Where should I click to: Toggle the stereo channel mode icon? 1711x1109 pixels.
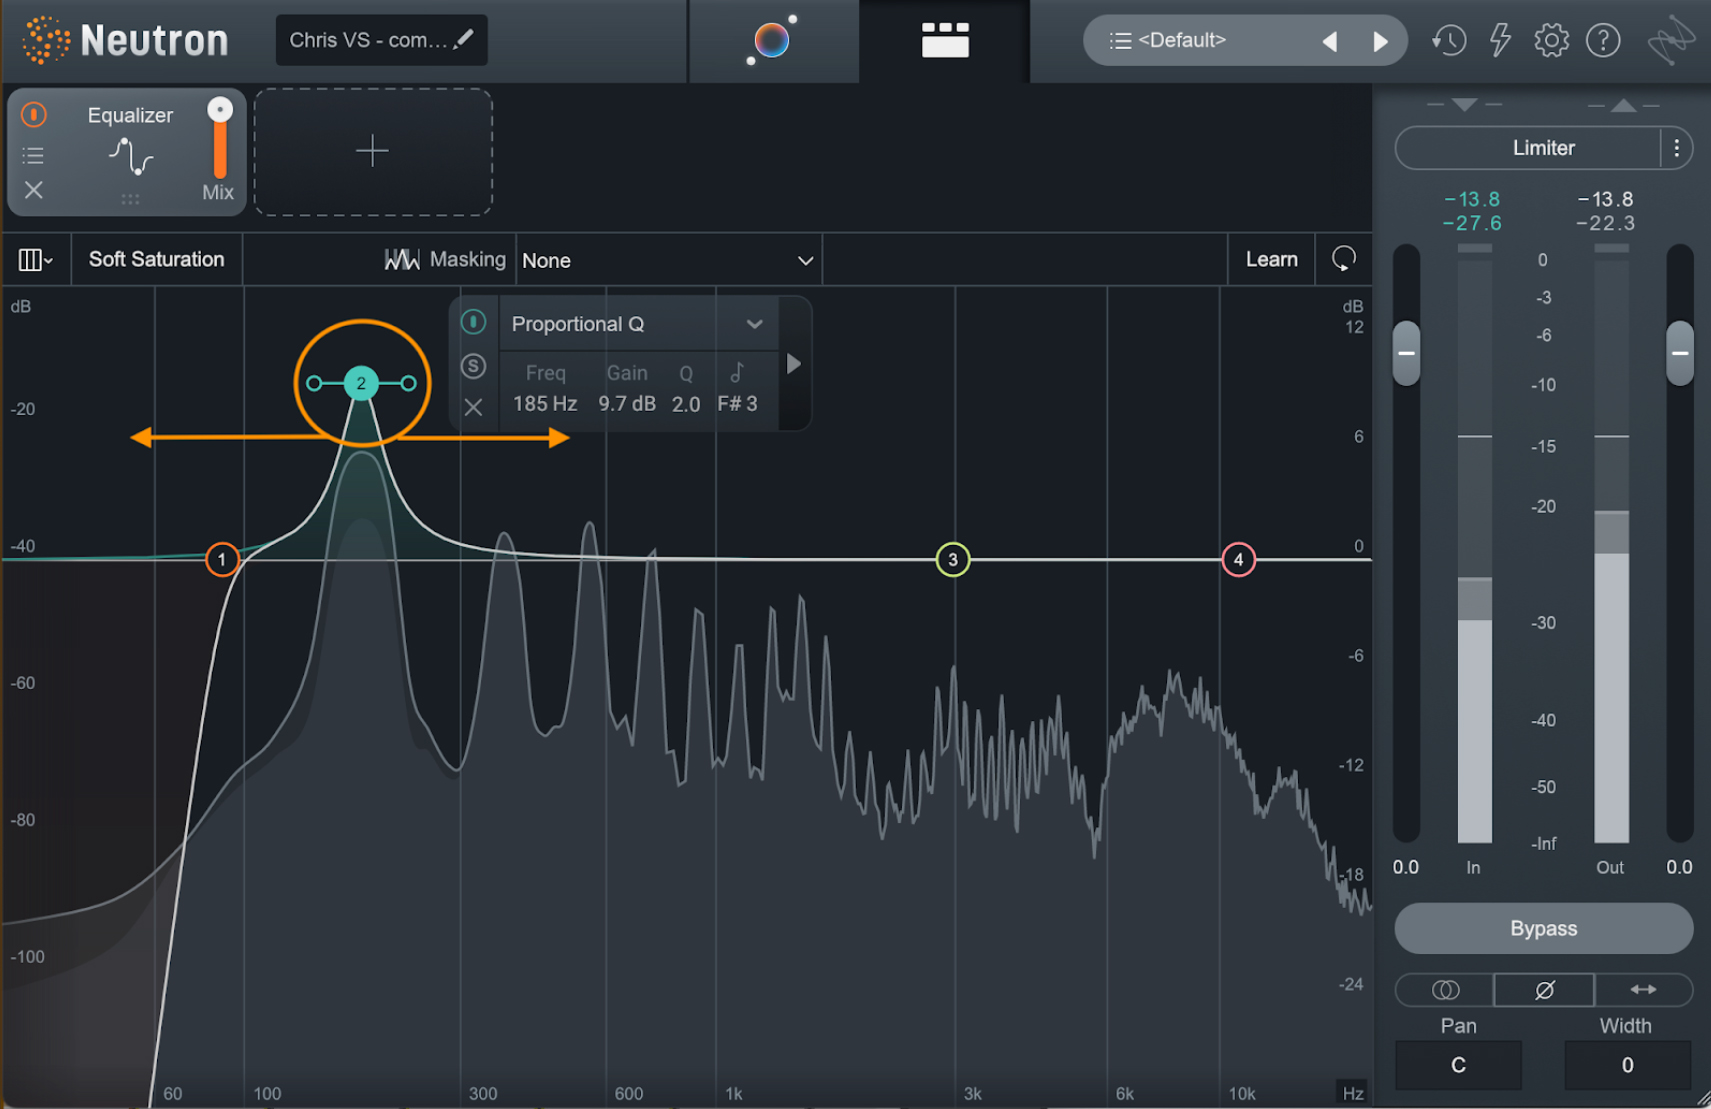[1445, 990]
